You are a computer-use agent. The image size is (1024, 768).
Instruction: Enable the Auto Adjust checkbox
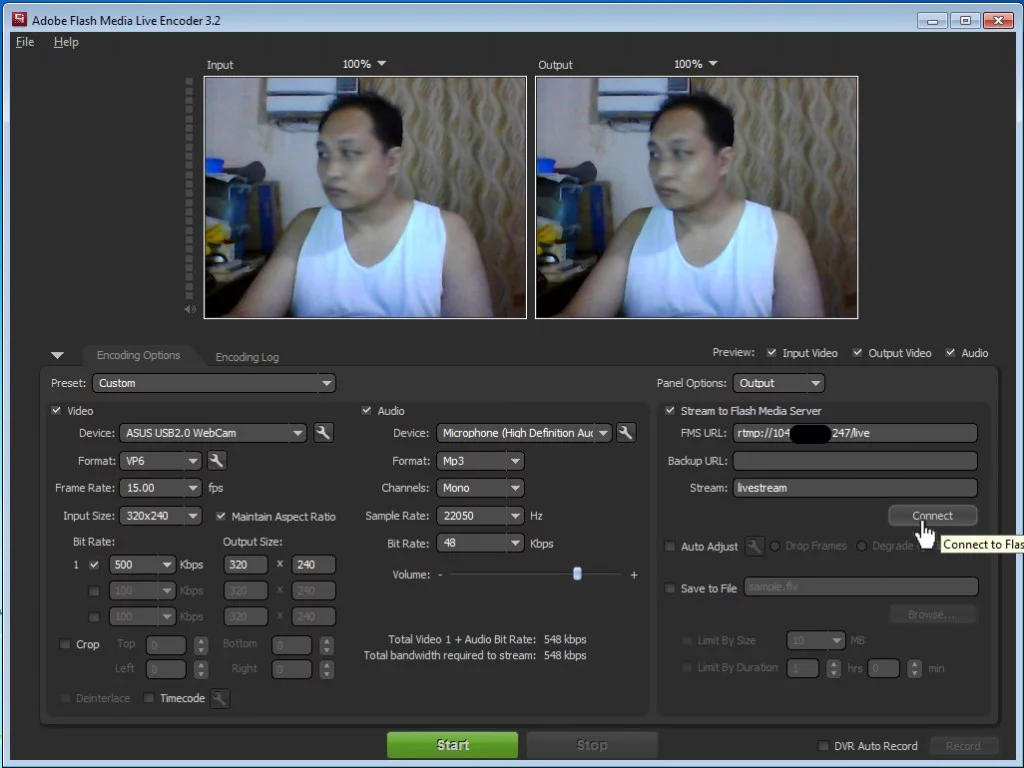click(x=670, y=546)
